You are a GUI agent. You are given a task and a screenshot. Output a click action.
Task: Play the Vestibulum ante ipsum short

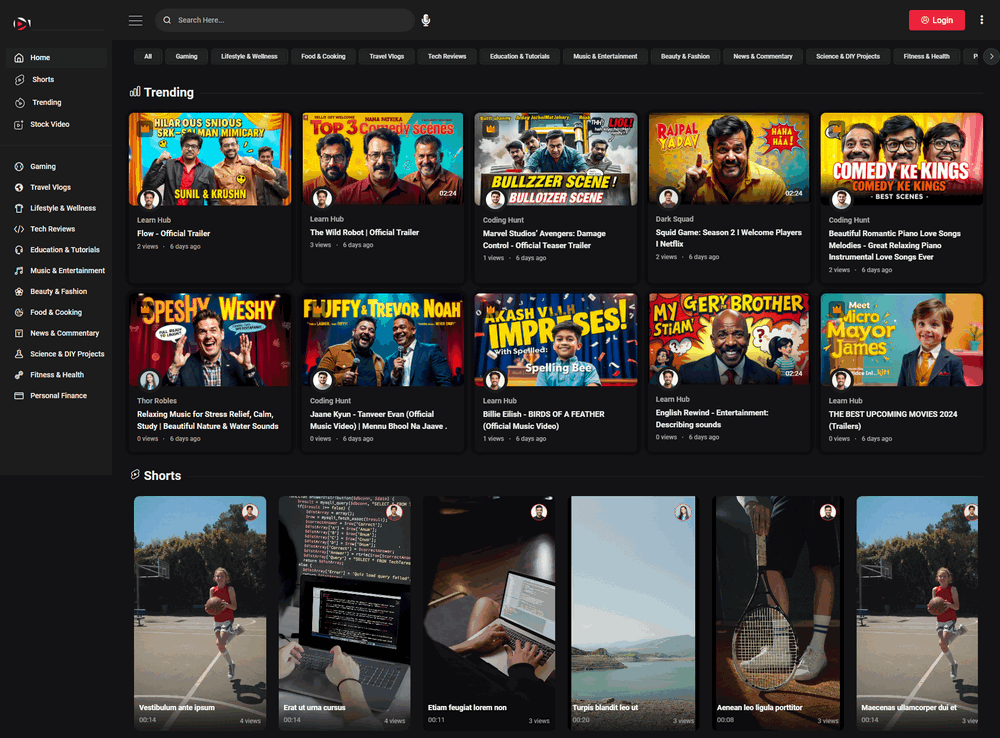coord(200,613)
